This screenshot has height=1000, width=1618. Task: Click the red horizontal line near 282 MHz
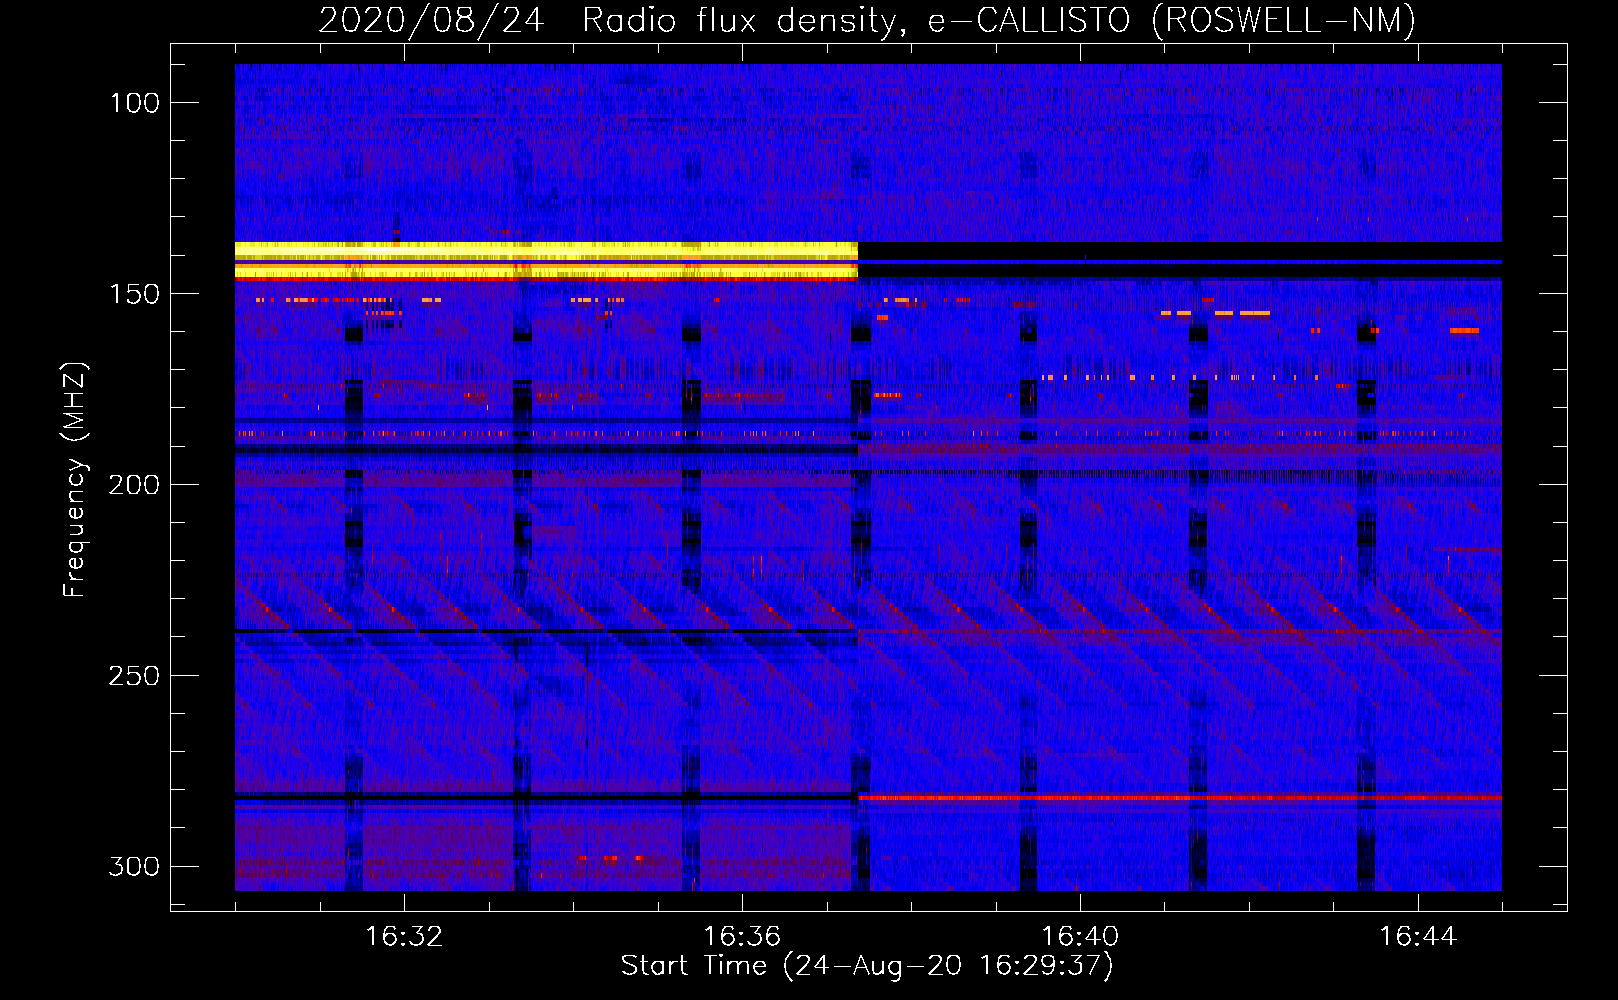click(1180, 798)
